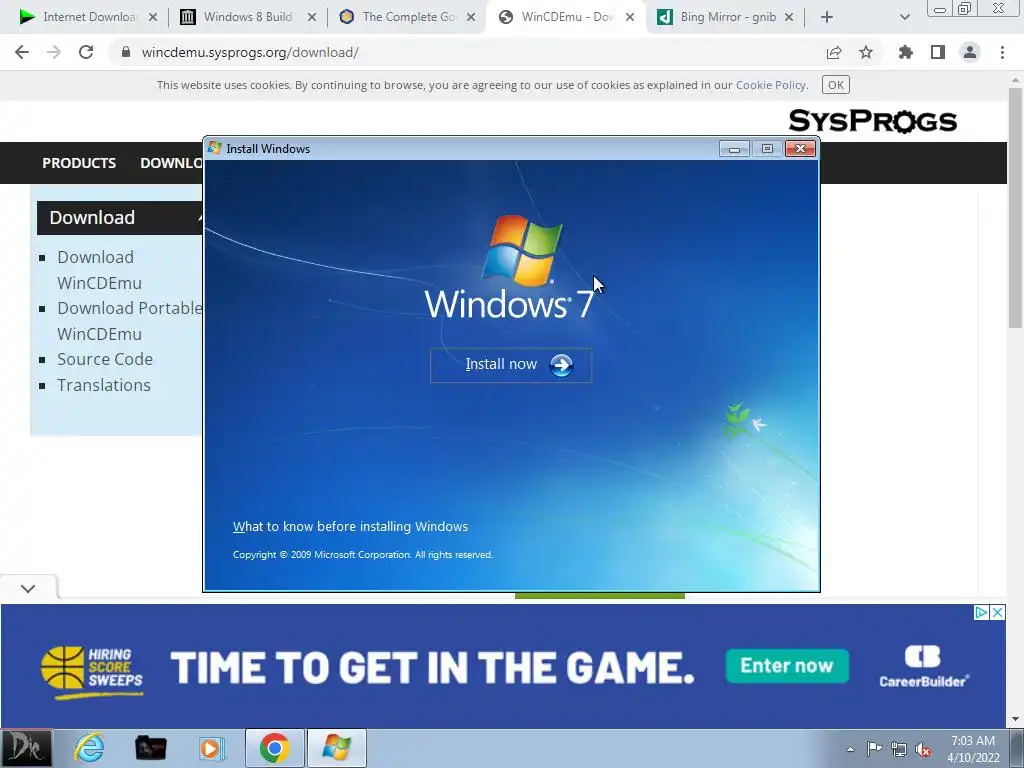This screenshot has width=1024, height=768.
Task: Launch Internet Explorer from taskbar
Action: point(89,748)
